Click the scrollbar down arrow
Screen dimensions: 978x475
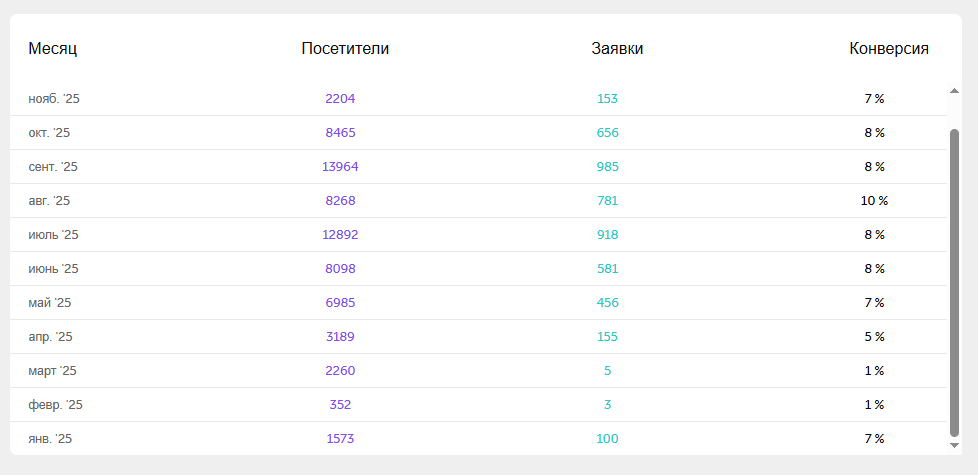(x=954, y=445)
